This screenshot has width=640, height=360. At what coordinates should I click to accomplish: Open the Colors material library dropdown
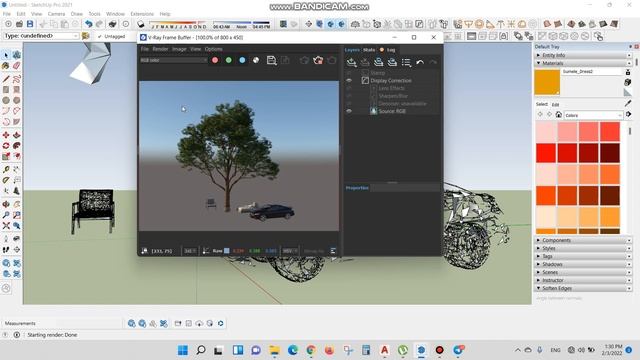(593, 116)
